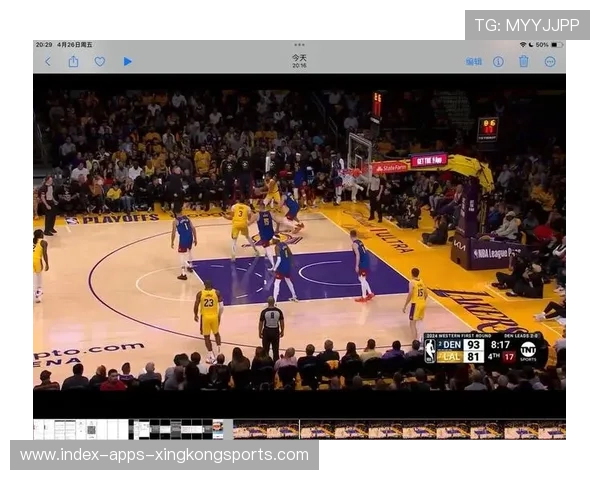Open the info (i) icon

pos(498,61)
